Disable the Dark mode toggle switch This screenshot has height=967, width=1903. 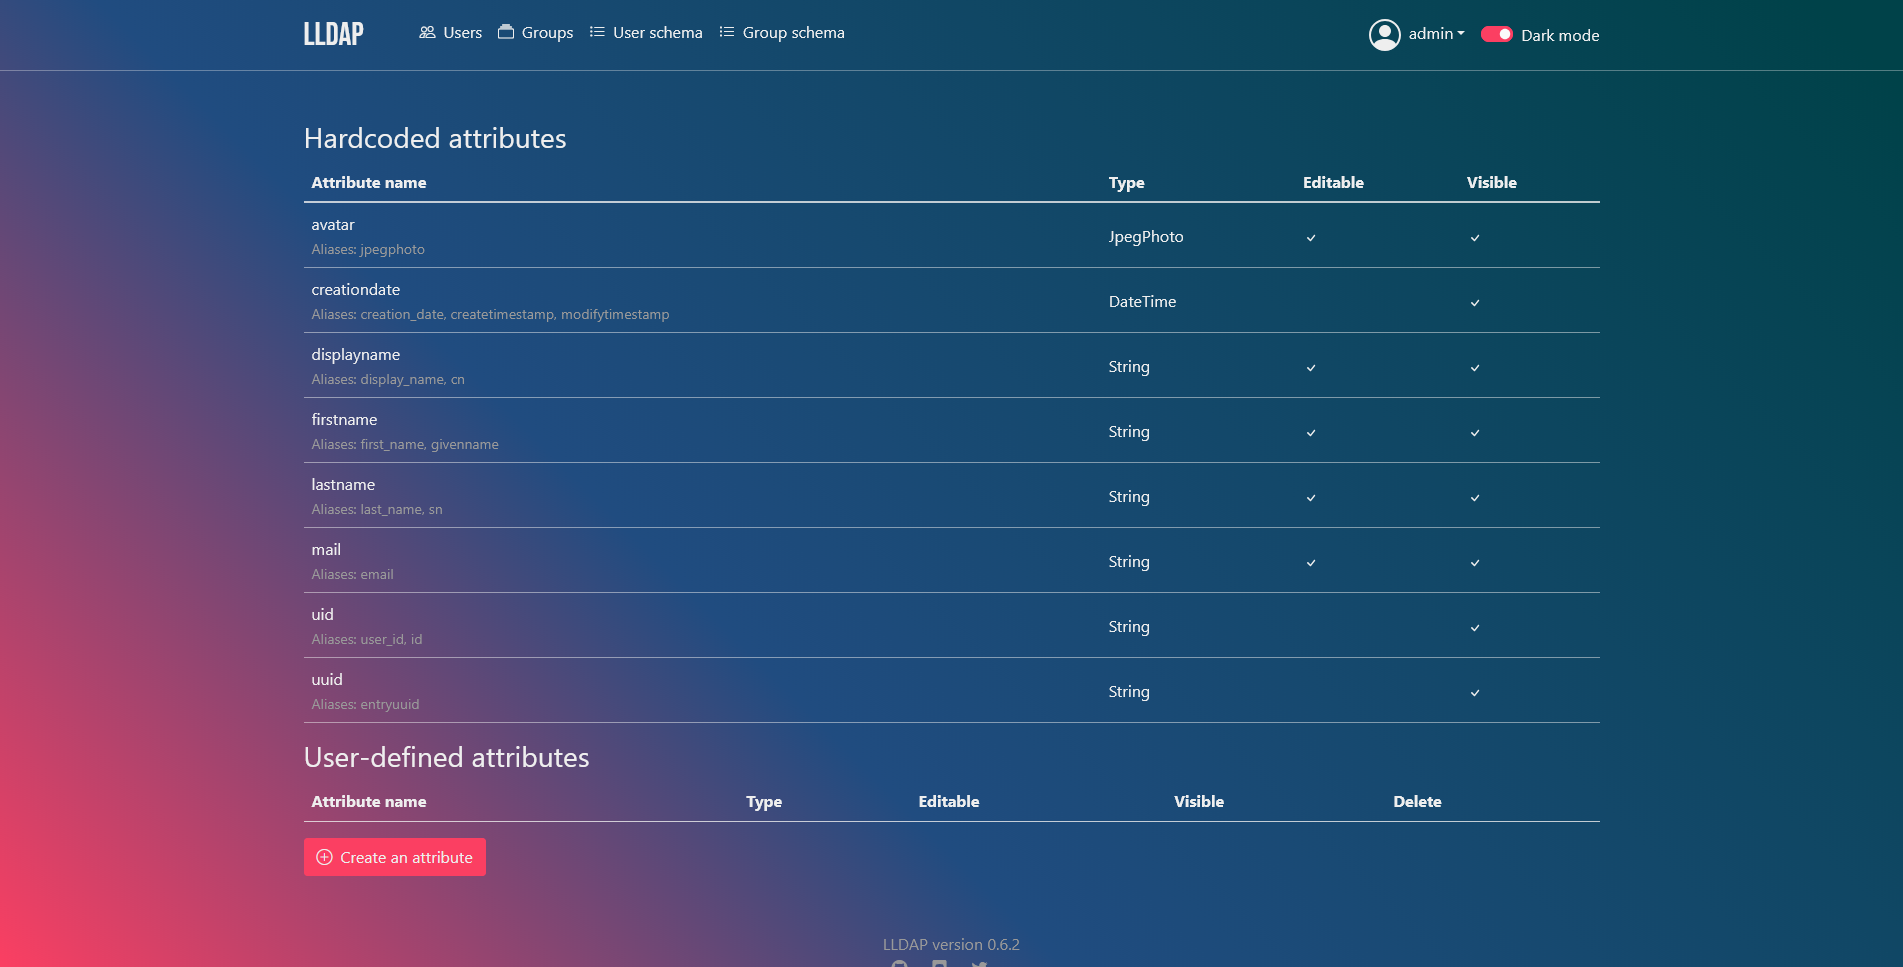point(1496,34)
